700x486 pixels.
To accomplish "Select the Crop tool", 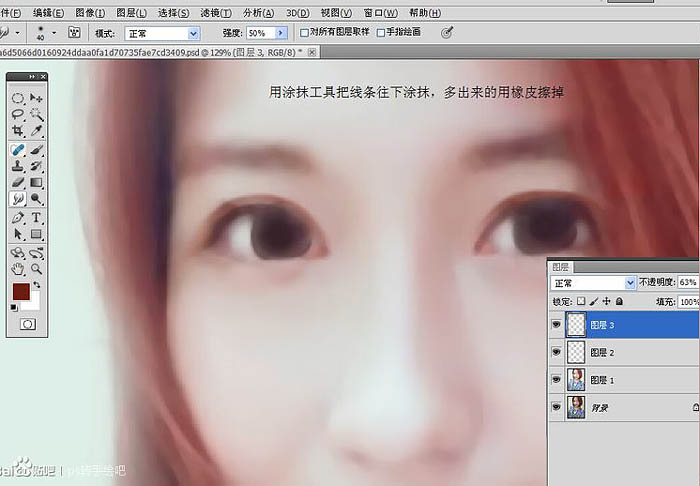I will pos(17,131).
